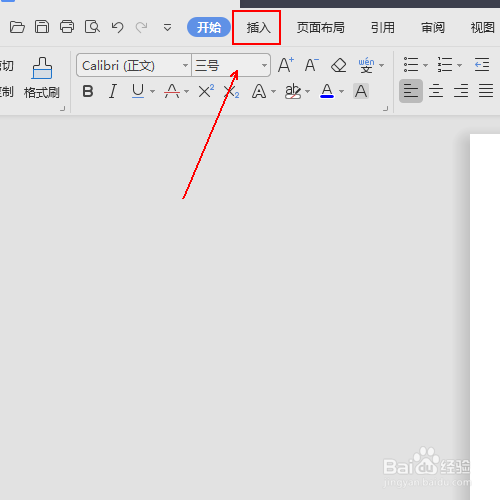Justify paragraph text

point(486,91)
